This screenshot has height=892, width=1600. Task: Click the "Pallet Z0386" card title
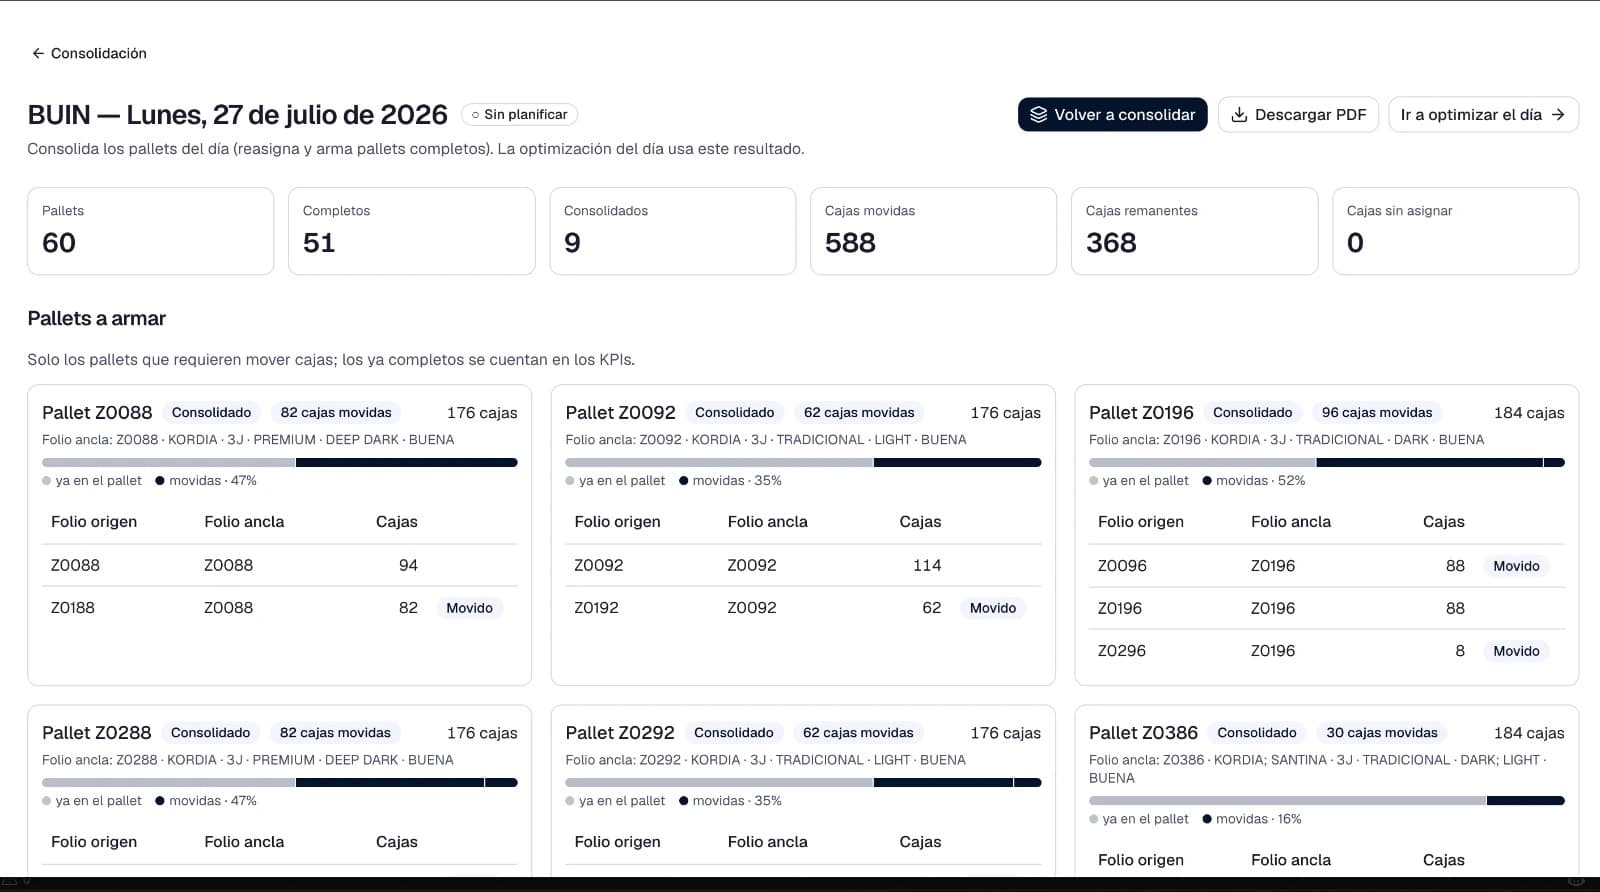[x=1144, y=733]
